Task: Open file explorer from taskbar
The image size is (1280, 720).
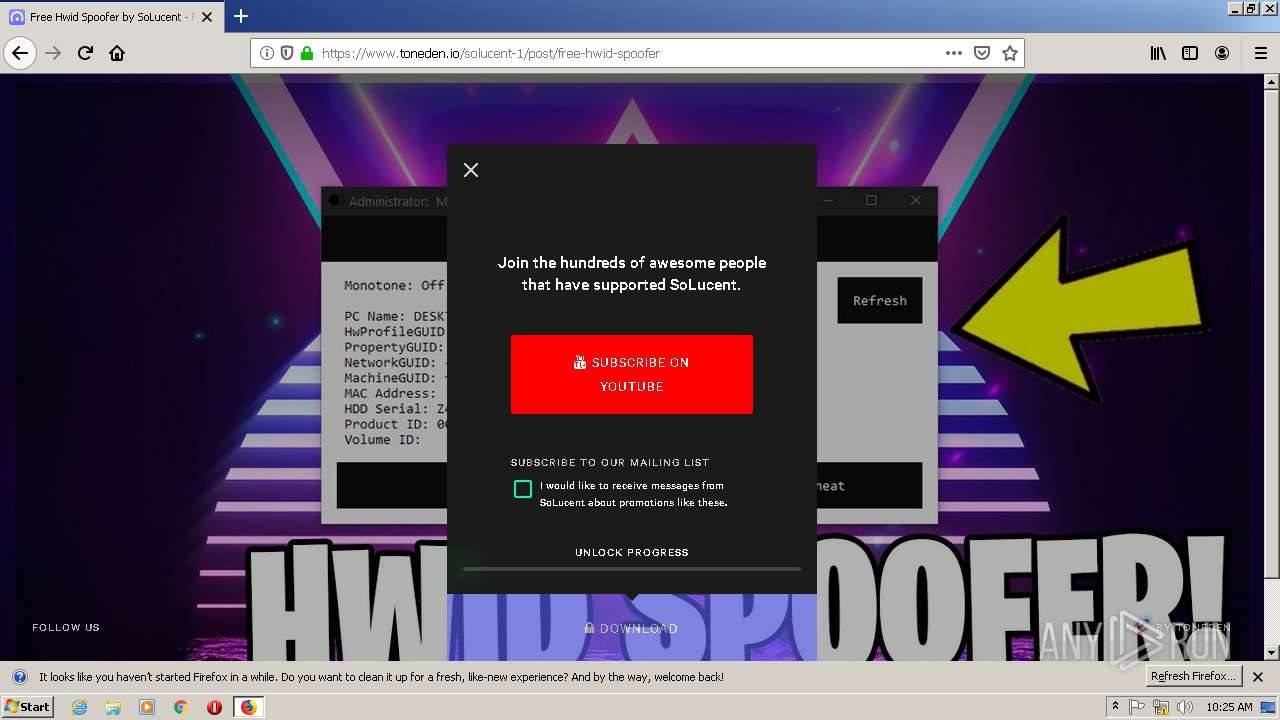Action: coord(113,707)
